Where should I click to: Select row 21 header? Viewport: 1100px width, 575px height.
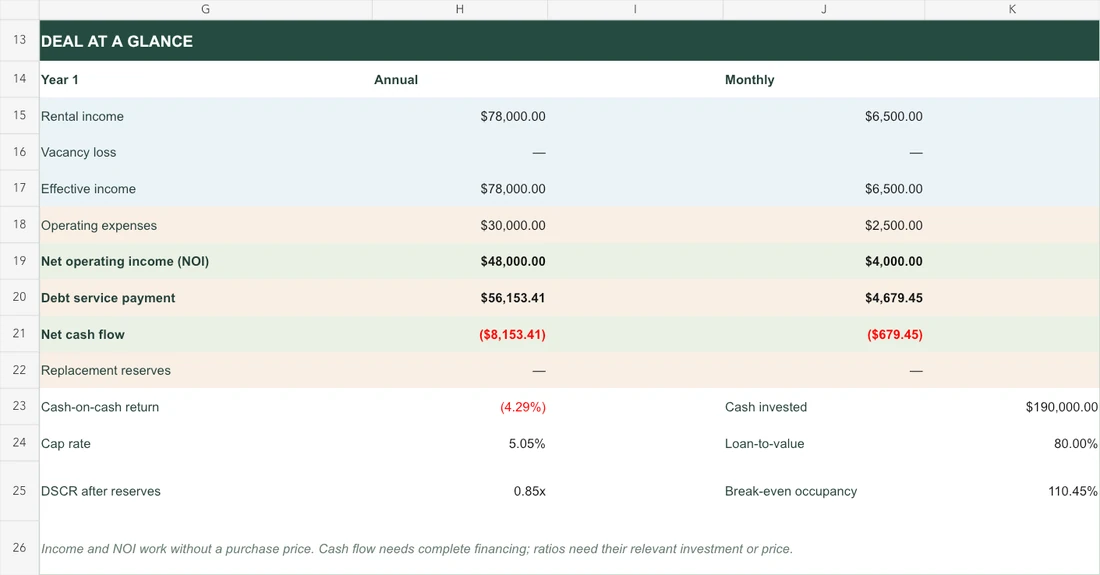(20, 334)
